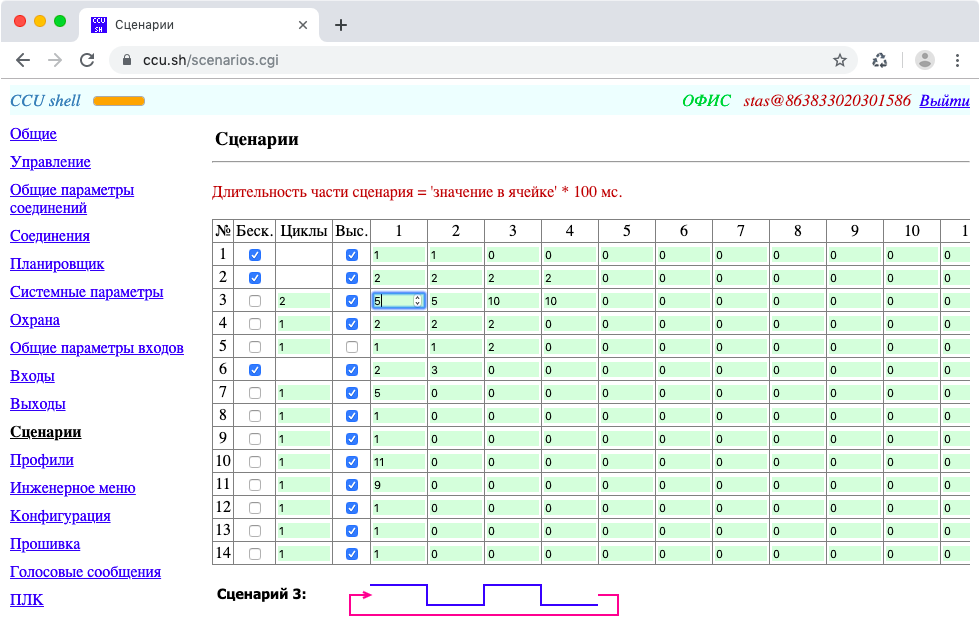
Task: Navigate to Выходы
Action: (37, 404)
